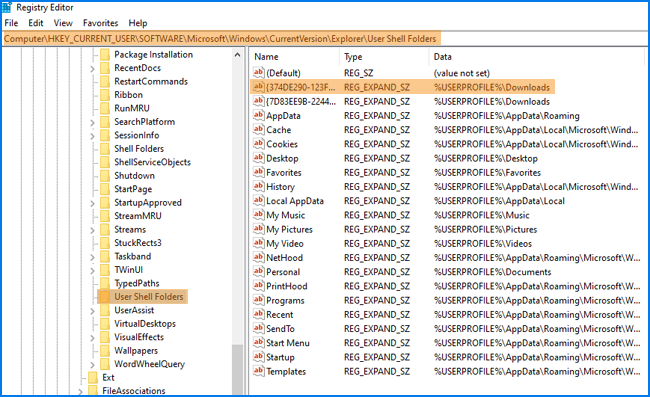Sort values by the Name column header
650x397 pixels.
coord(295,57)
